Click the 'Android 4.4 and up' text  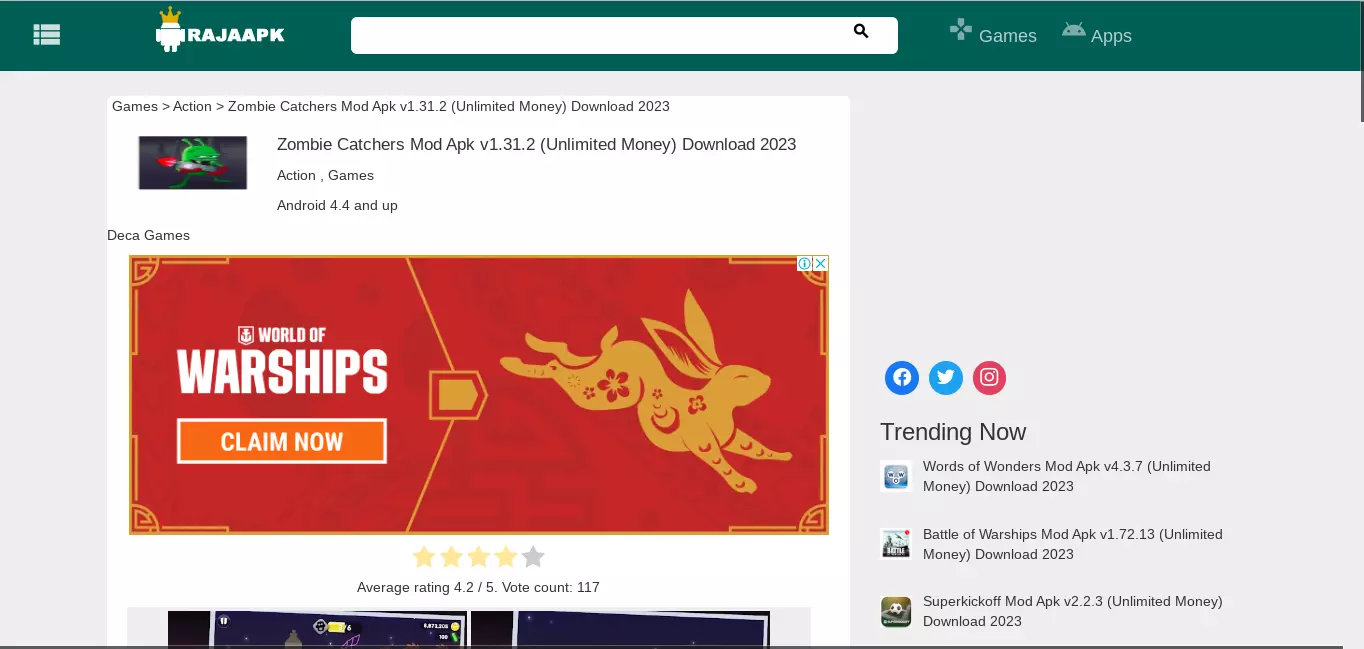click(x=337, y=205)
